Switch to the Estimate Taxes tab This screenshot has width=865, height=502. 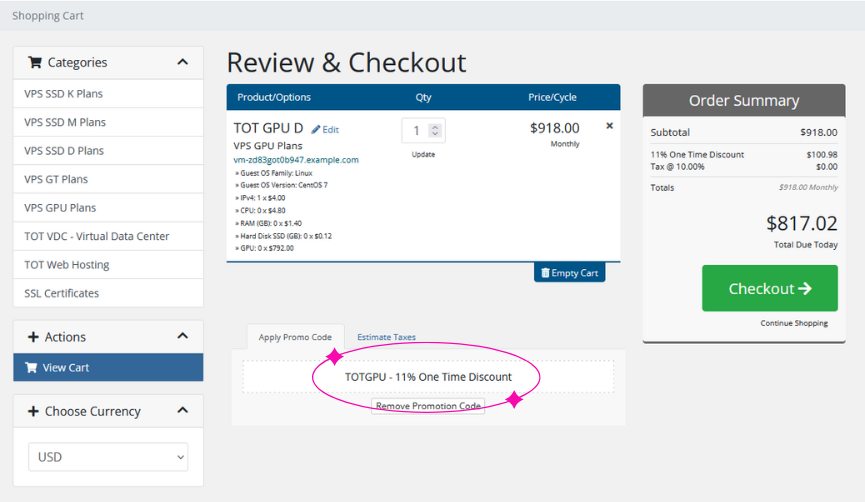pos(386,337)
